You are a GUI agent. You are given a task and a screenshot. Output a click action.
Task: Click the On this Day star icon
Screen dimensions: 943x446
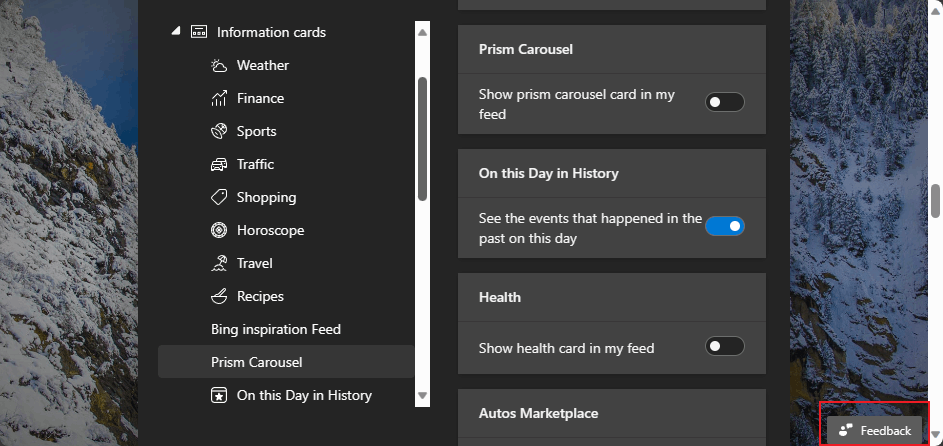click(219, 396)
